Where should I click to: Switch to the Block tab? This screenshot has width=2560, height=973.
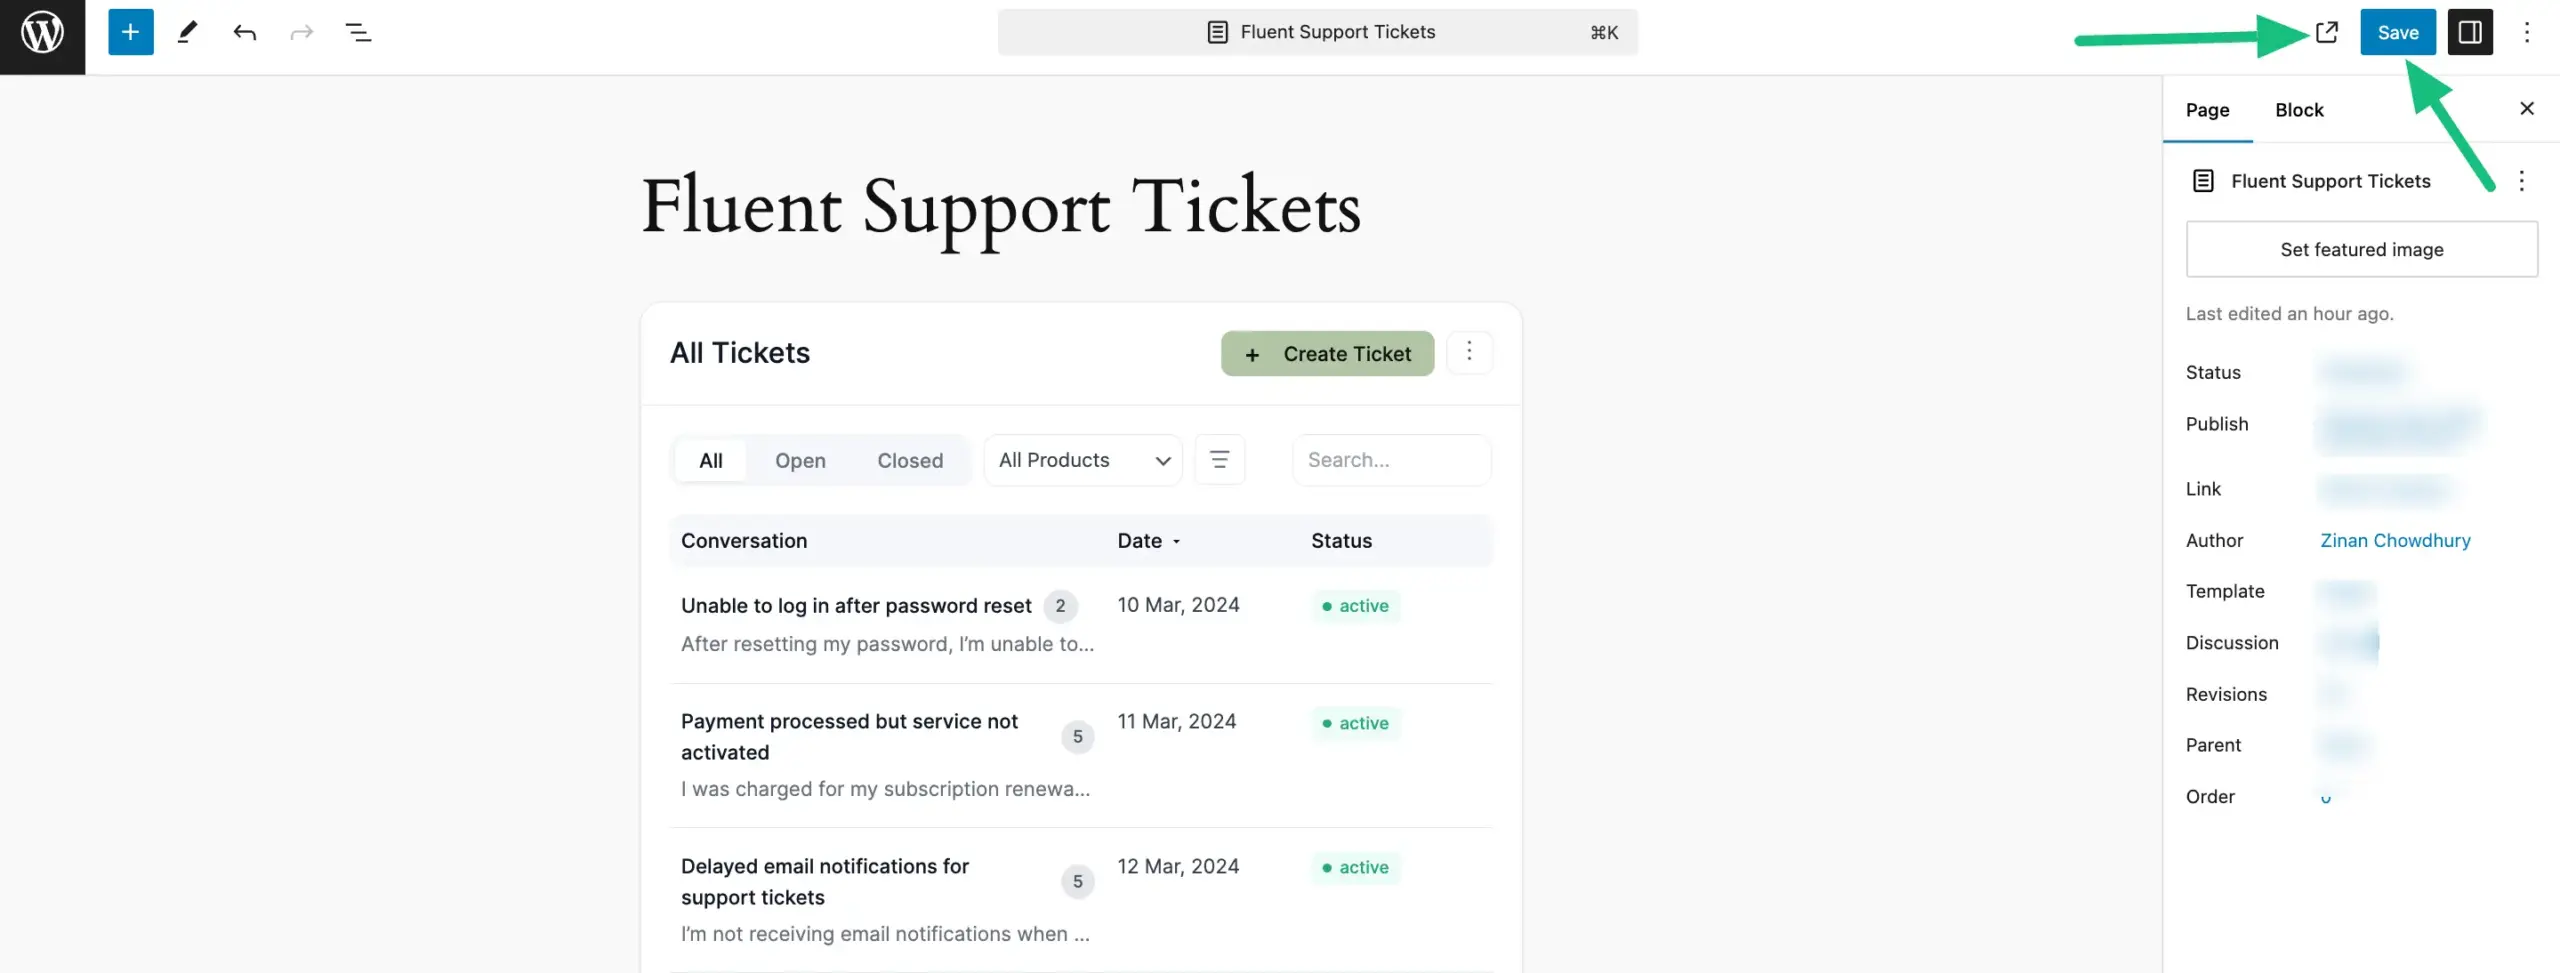click(2298, 110)
